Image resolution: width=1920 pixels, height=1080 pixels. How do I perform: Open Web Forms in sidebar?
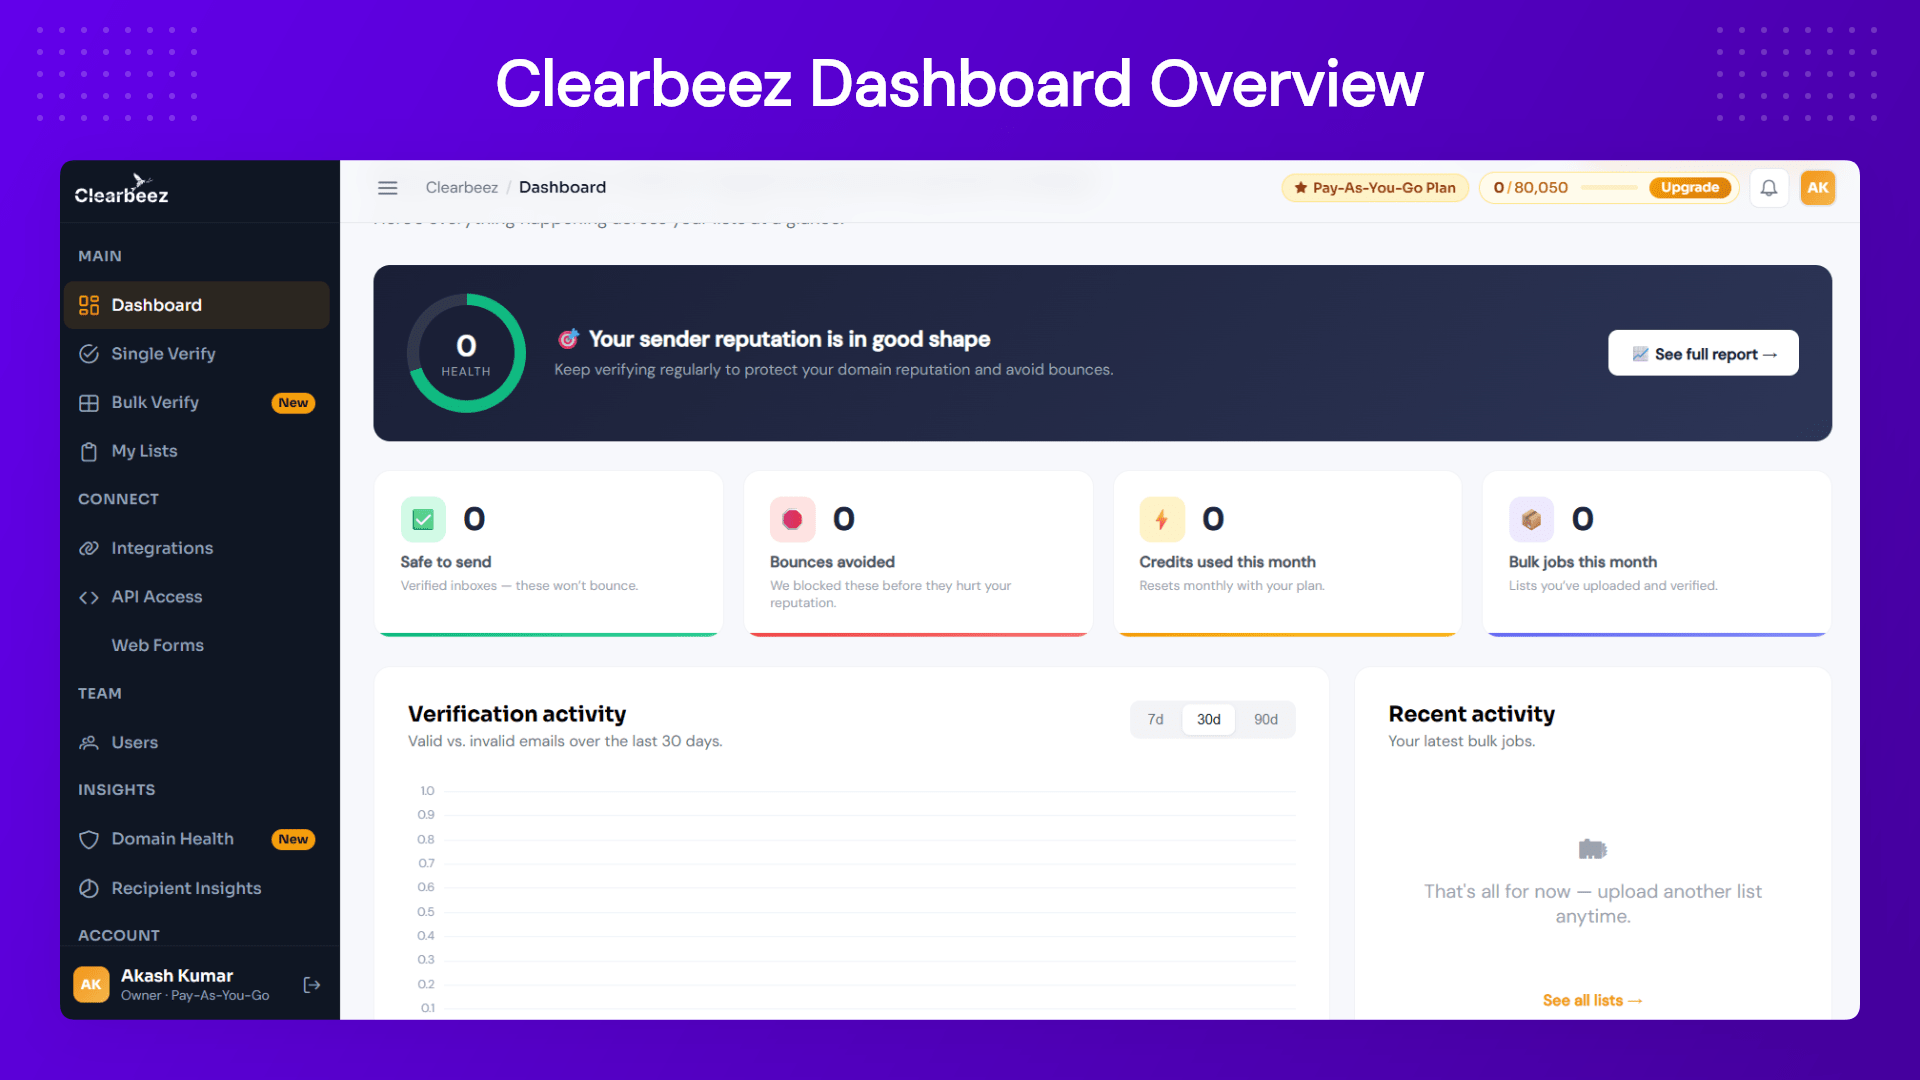click(197, 646)
